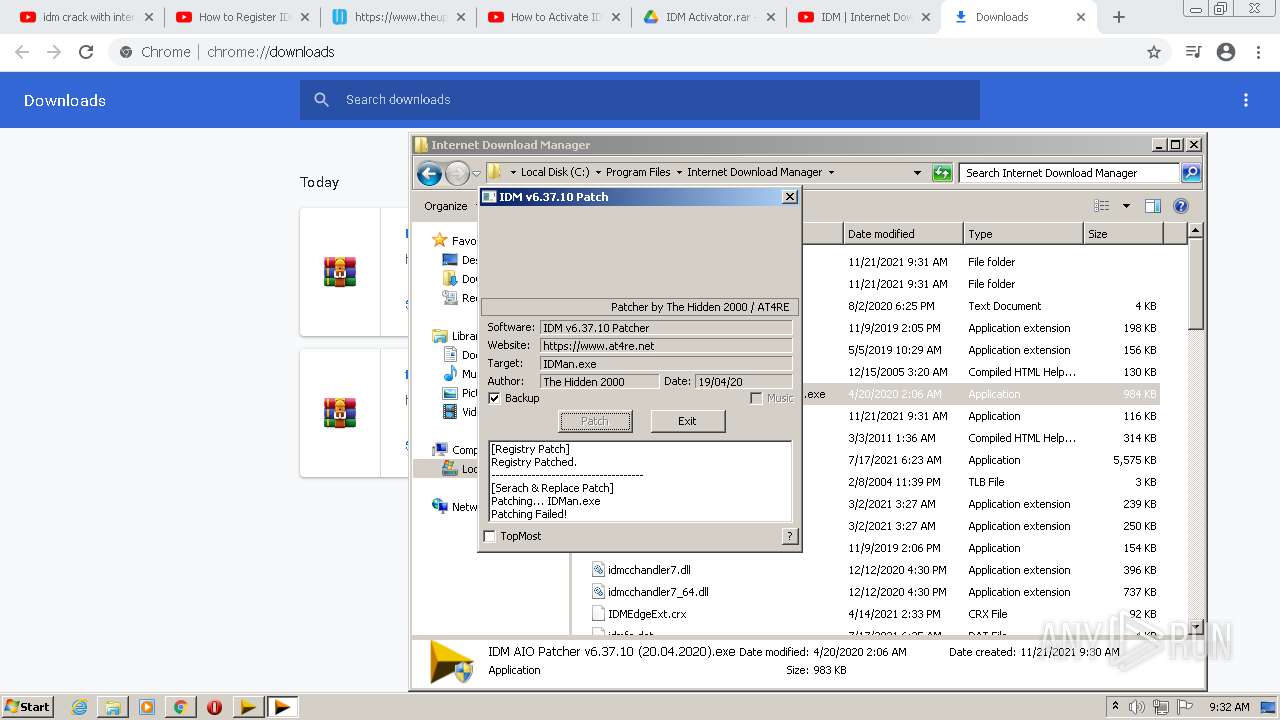Open the dropdown after Internet Download Manager breadcrumb

click(x=830, y=172)
